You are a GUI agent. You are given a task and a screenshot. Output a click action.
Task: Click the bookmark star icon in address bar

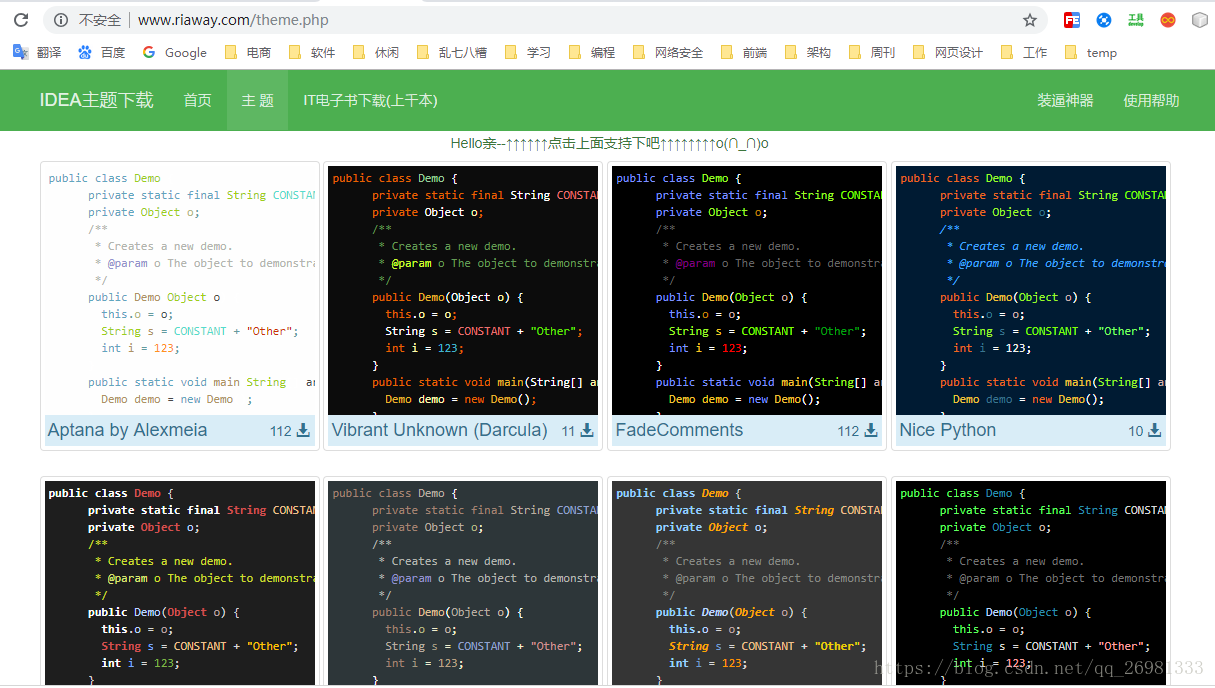[x=1030, y=20]
